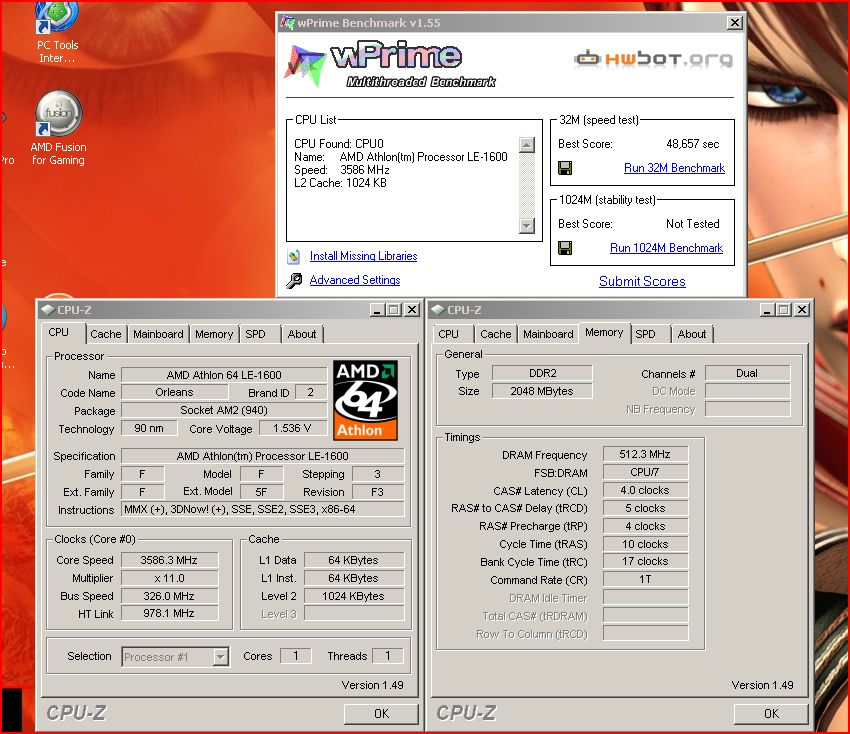This screenshot has width=850, height=734.
Task: Switch to Mainboard tab in left CPU-Z
Action: click(158, 334)
